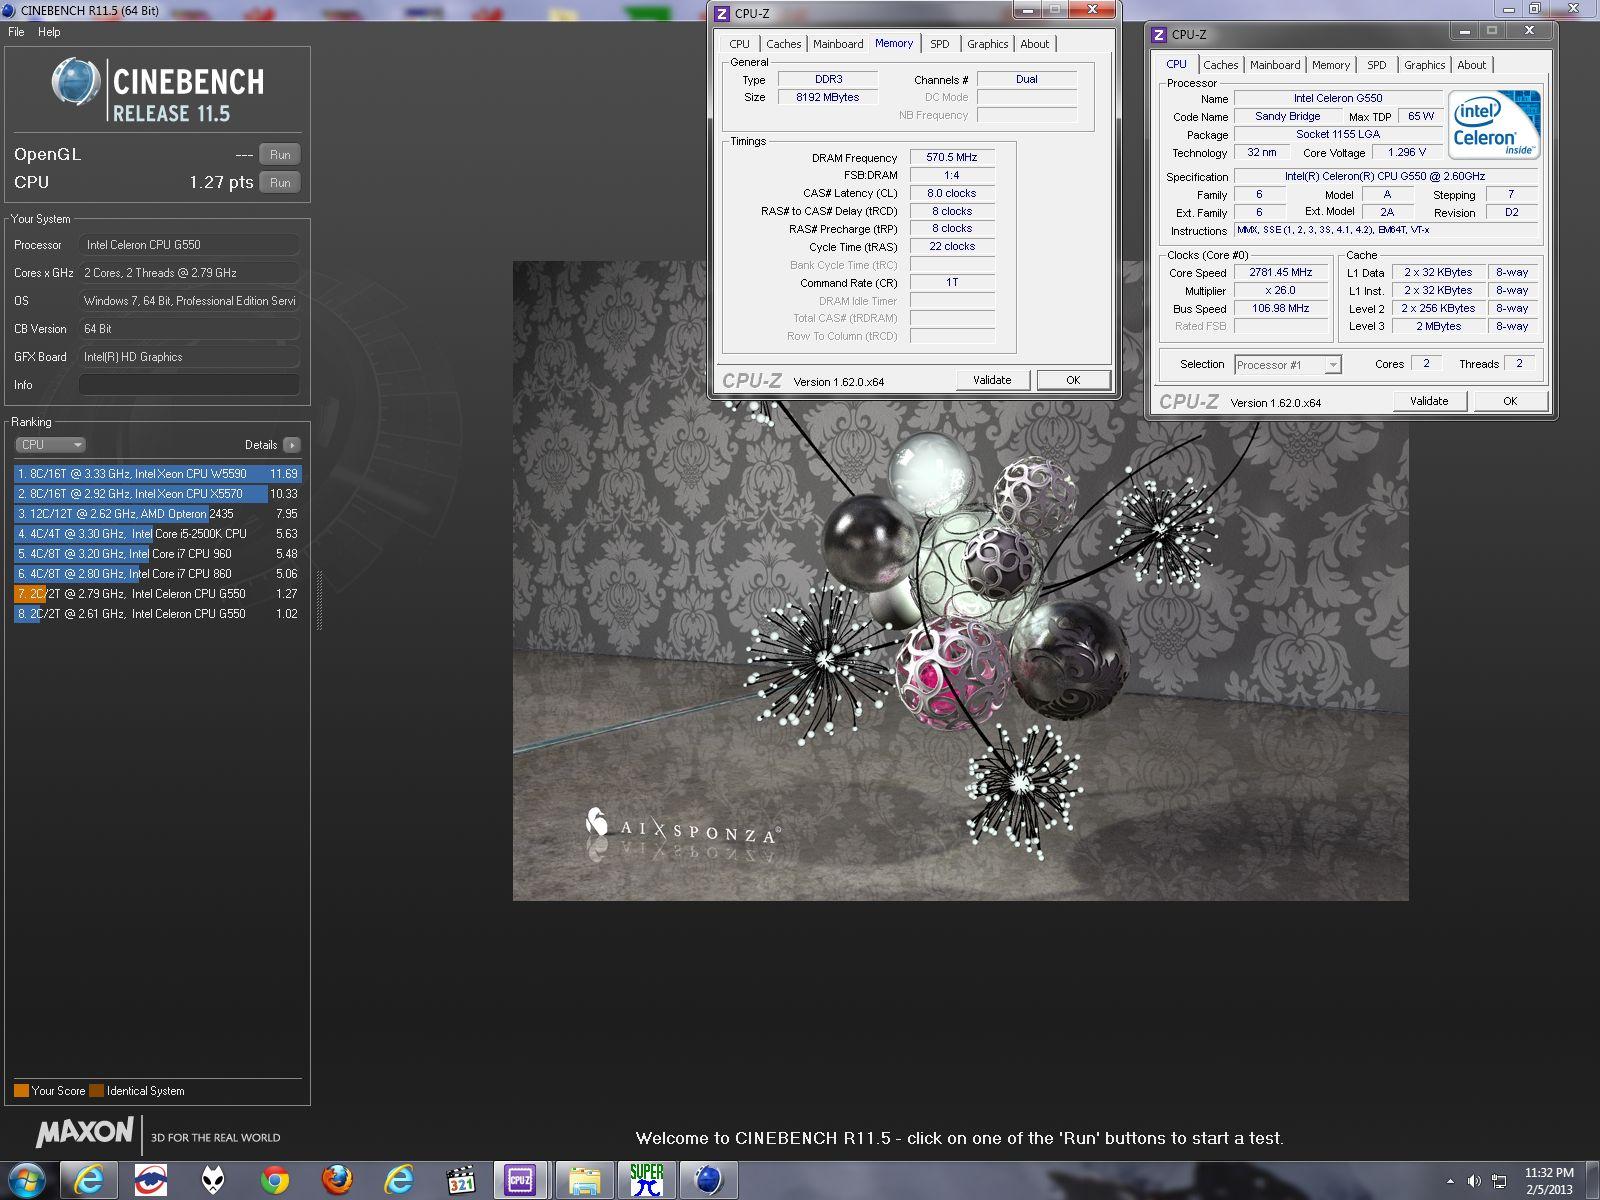Viewport: 1600px width, 1200px height.
Task: Select the AMD Opteron 2435 ranking row
Action: click(157, 514)
